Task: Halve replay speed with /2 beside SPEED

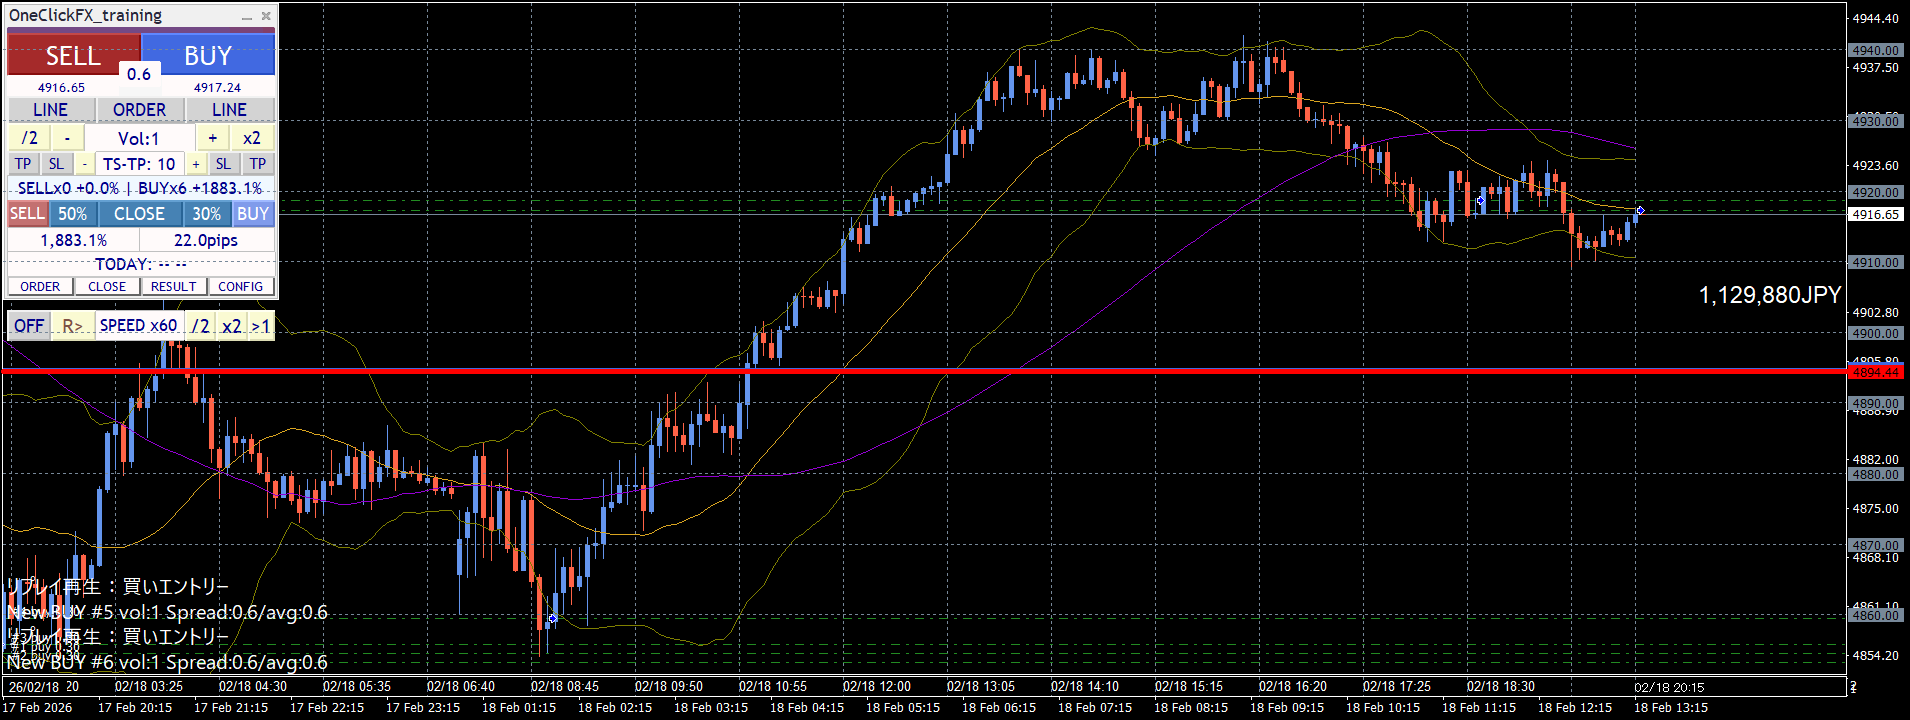Action: pyautogui.click(x=201, y=326)
